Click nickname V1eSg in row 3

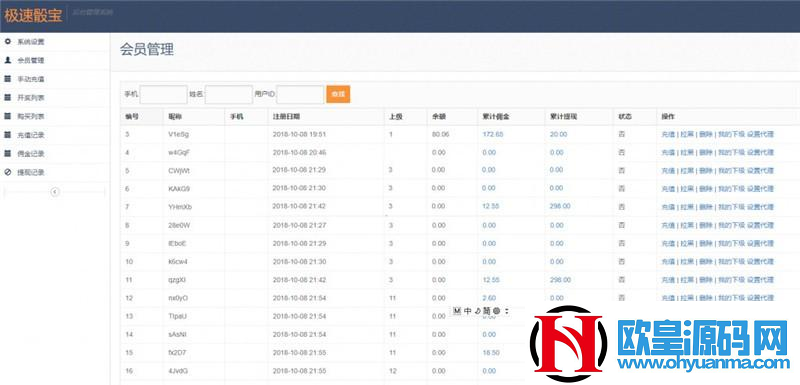point(178,134)
